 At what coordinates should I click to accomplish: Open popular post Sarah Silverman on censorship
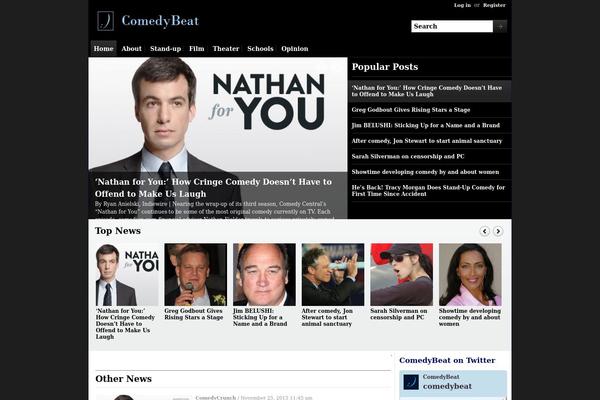click(x=408, y=156)
